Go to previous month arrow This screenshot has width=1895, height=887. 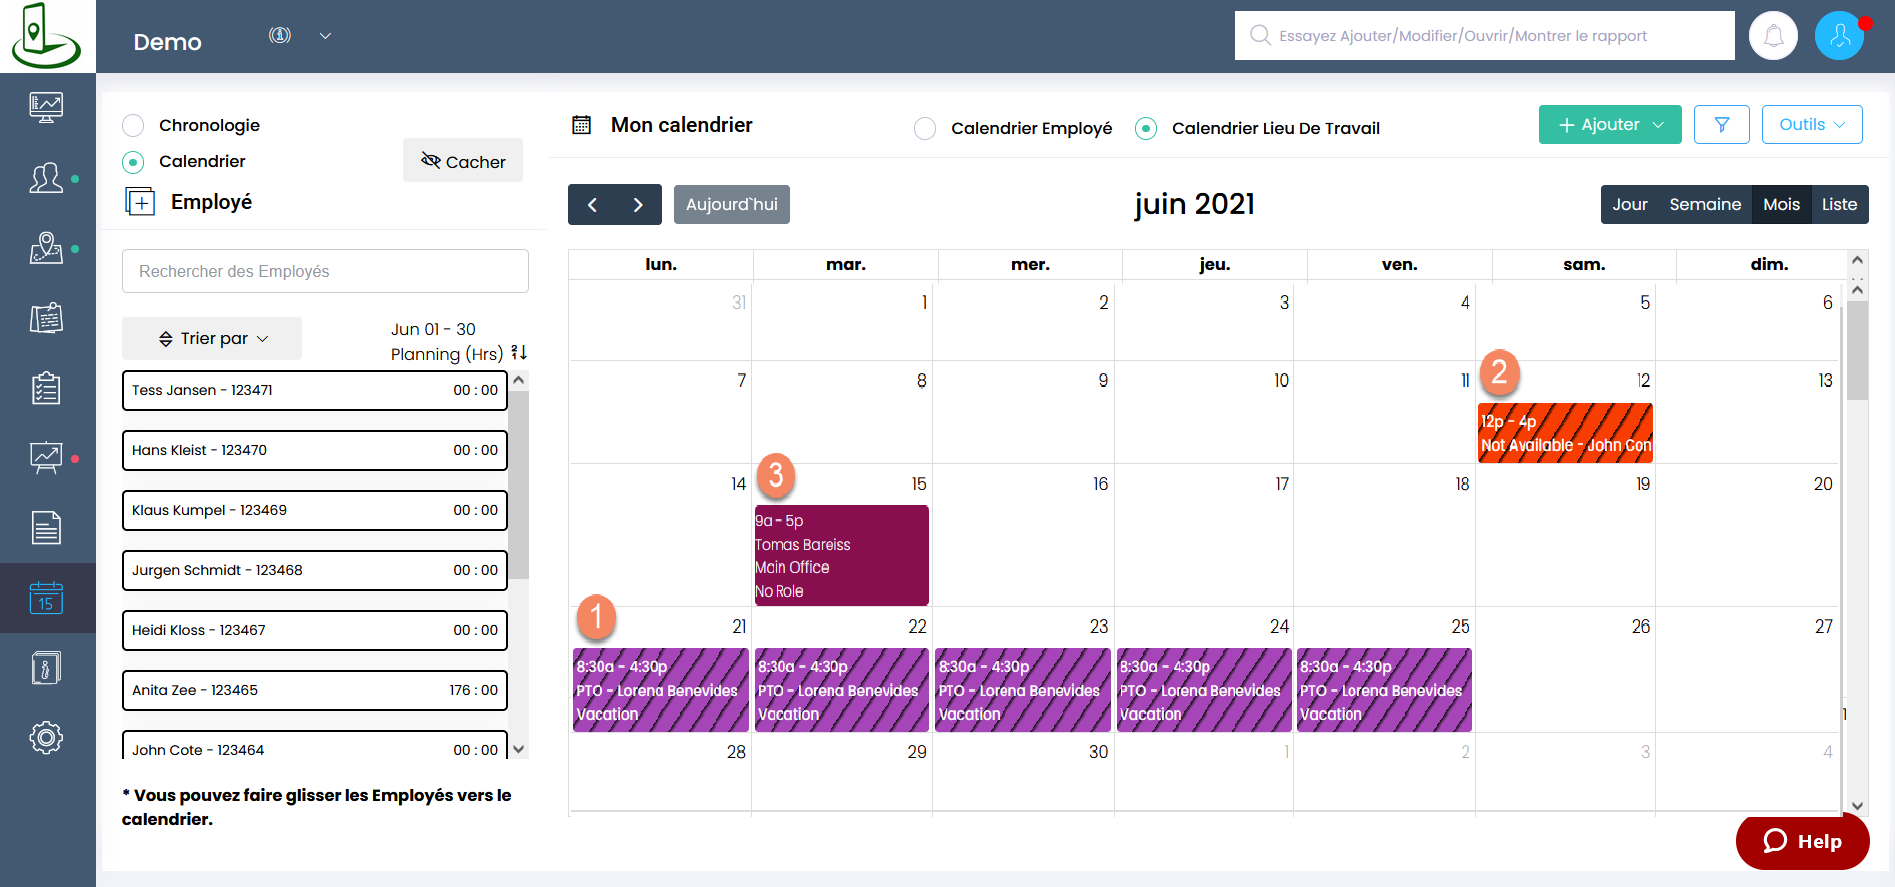click(x=592, y=205)
